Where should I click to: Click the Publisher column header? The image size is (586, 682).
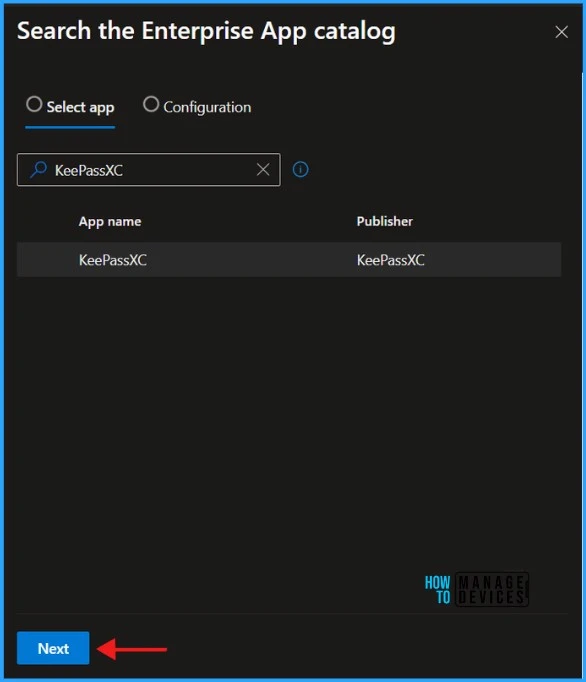pos(385,221)
